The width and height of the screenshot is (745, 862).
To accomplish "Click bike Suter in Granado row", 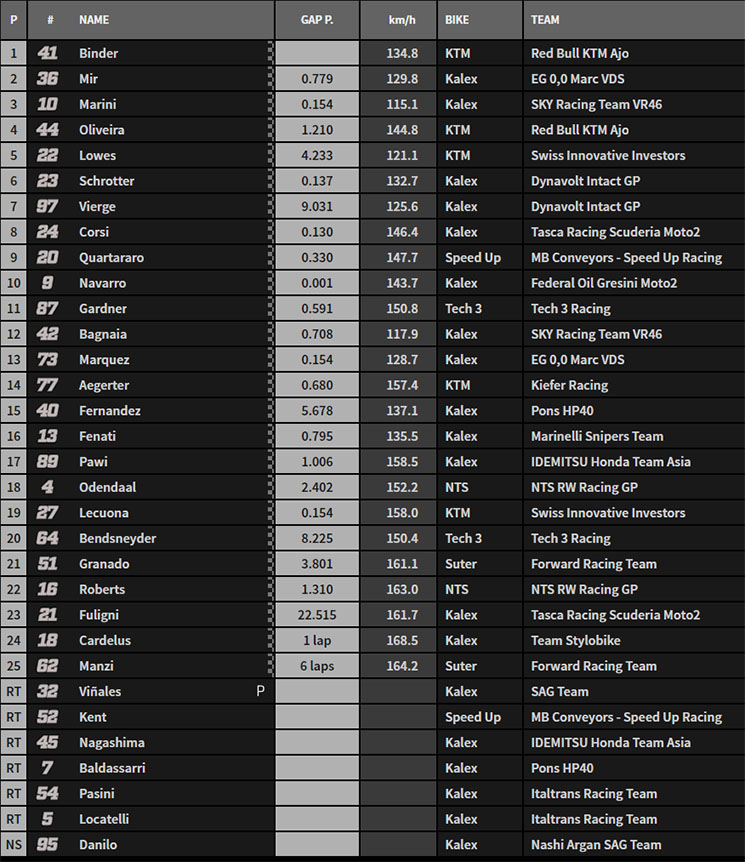I will tap(461, 564).
